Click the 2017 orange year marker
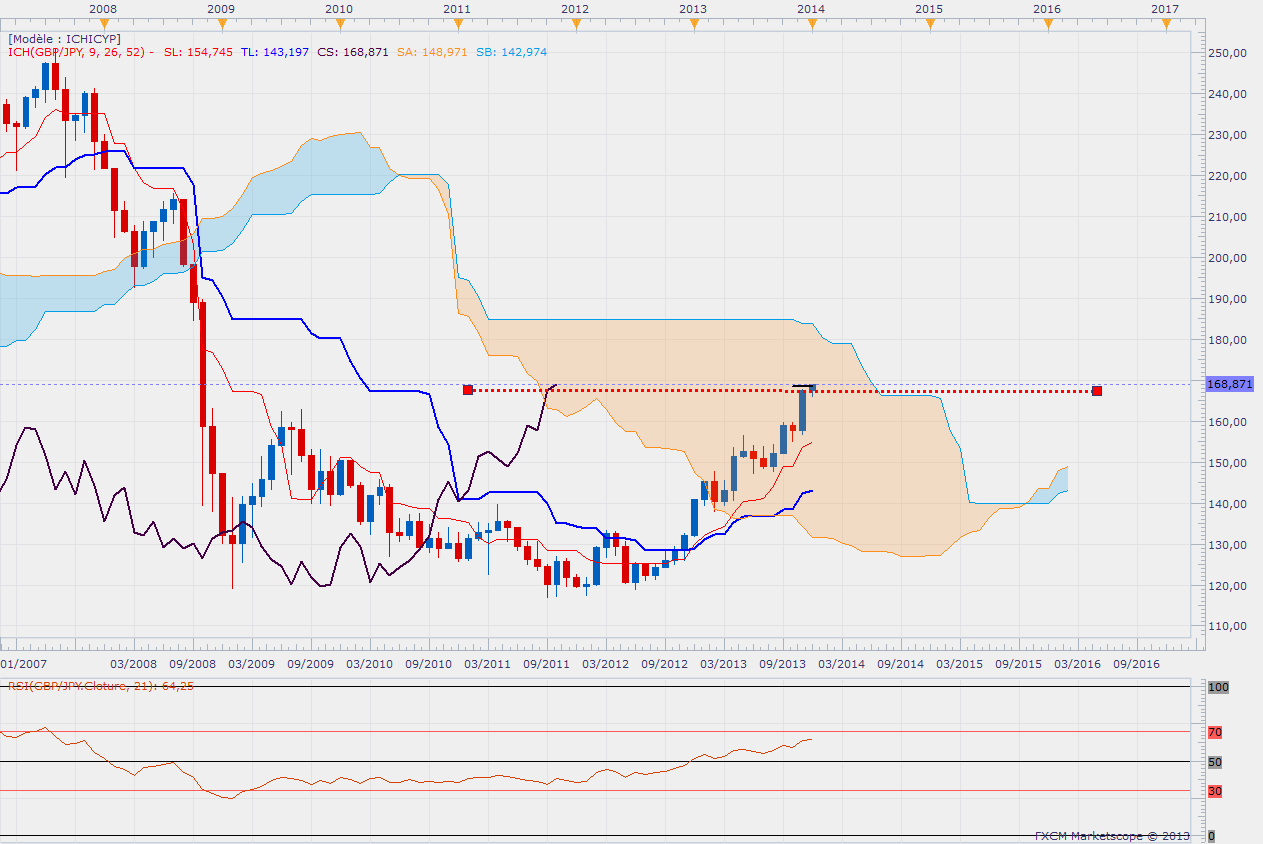The height and width of the screenshot is (844, 1263). click(x=1165, y=24)
